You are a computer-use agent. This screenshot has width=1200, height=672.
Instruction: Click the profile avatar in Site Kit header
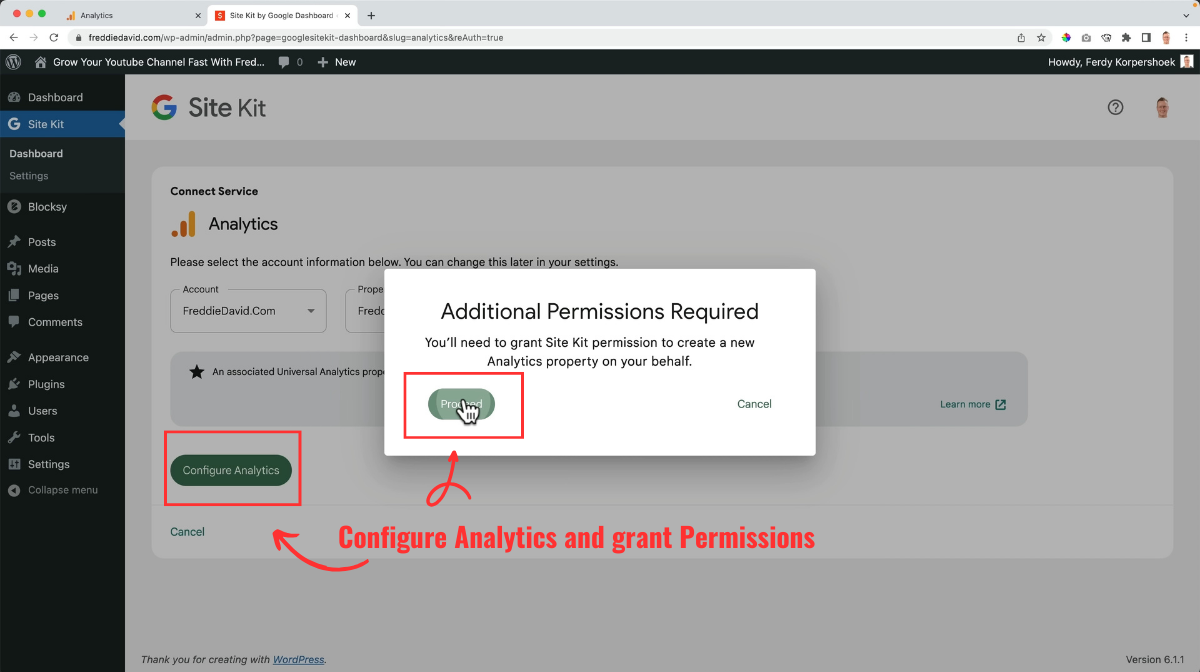[x=1162, y=107]
